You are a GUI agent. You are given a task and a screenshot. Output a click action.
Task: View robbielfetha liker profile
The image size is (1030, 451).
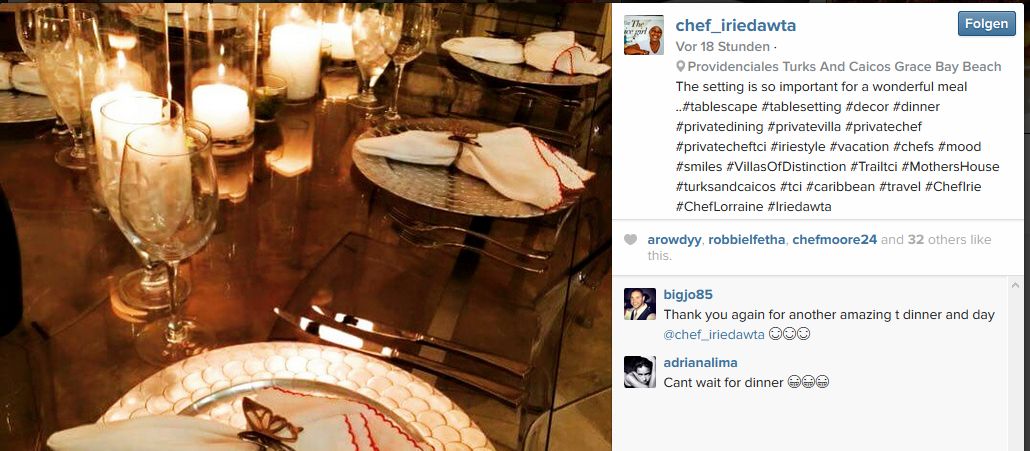747,240
